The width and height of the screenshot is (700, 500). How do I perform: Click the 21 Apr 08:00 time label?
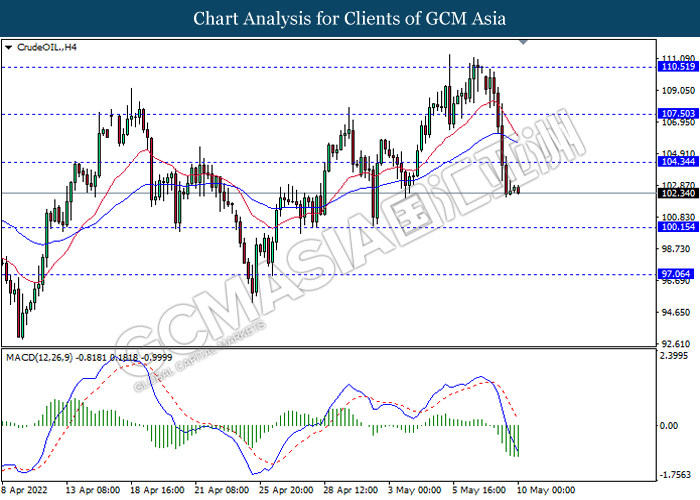(222, 490)
